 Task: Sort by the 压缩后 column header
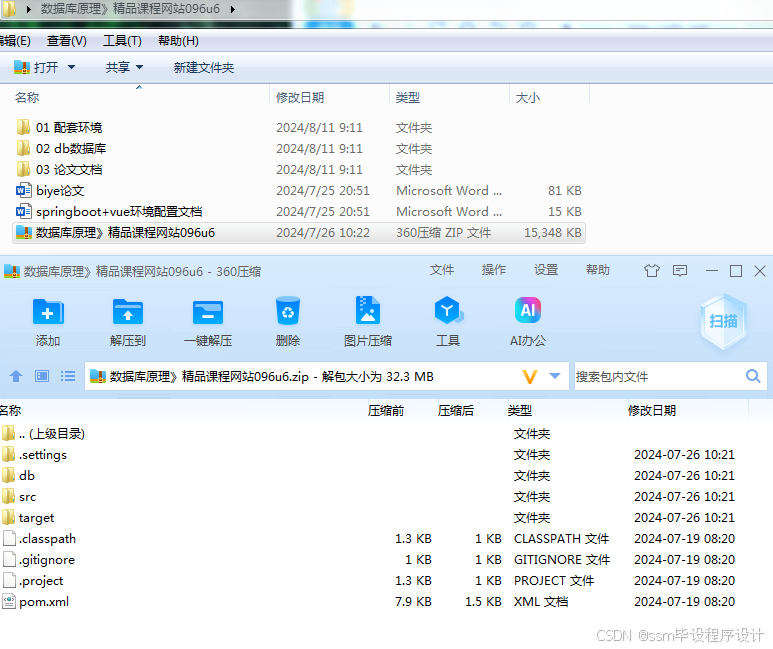pos(456,410)
